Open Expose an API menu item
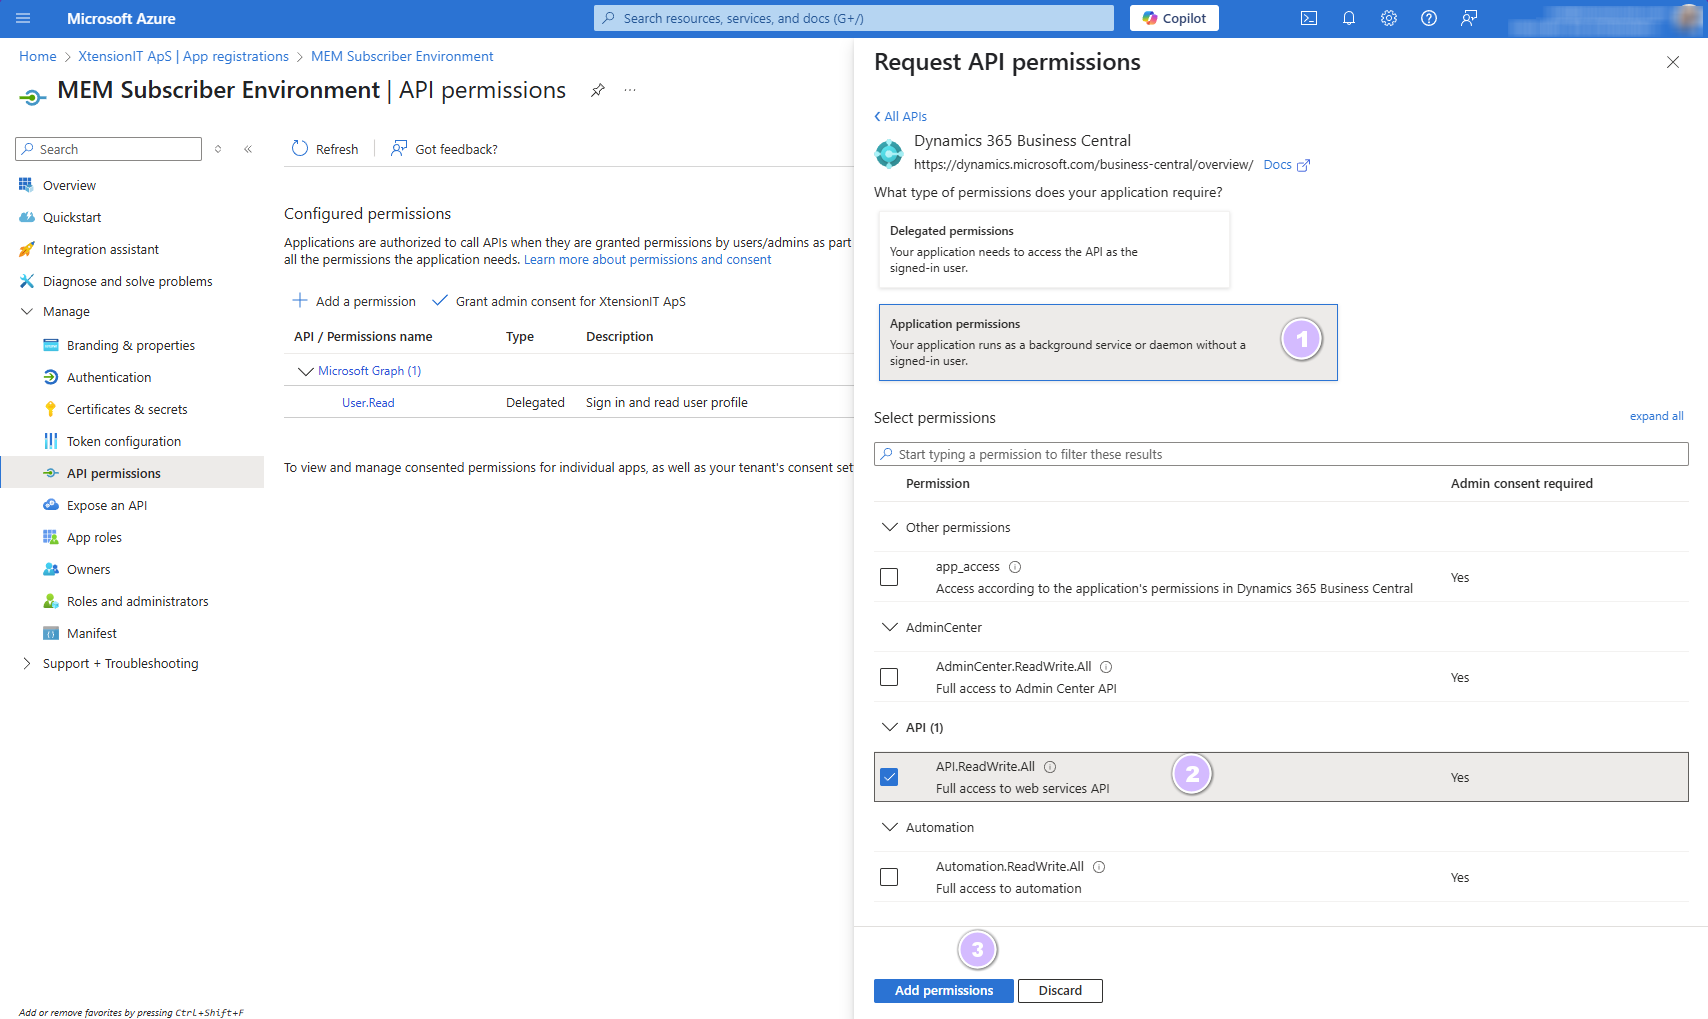The image size is (1708, 1019). pos(107,505)
